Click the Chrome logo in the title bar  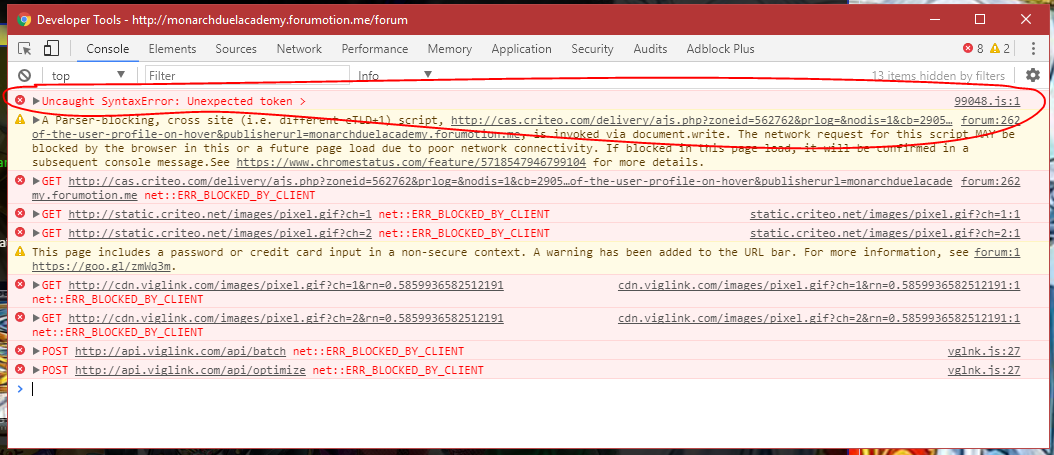click(24, 19)
